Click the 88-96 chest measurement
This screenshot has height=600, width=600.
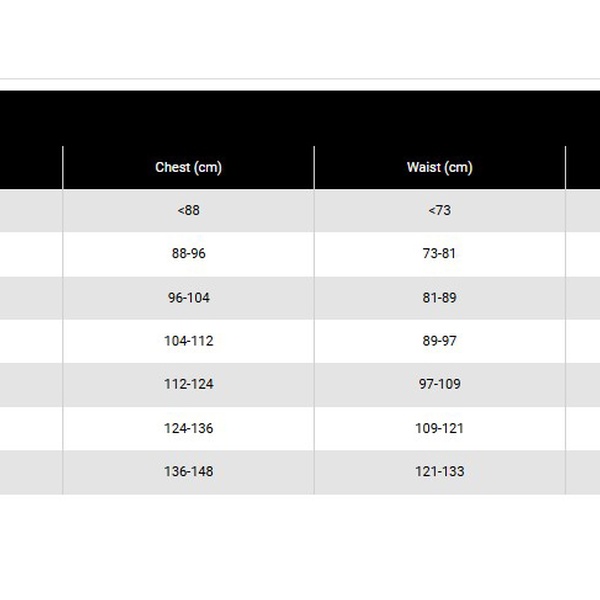pos(188,253)
